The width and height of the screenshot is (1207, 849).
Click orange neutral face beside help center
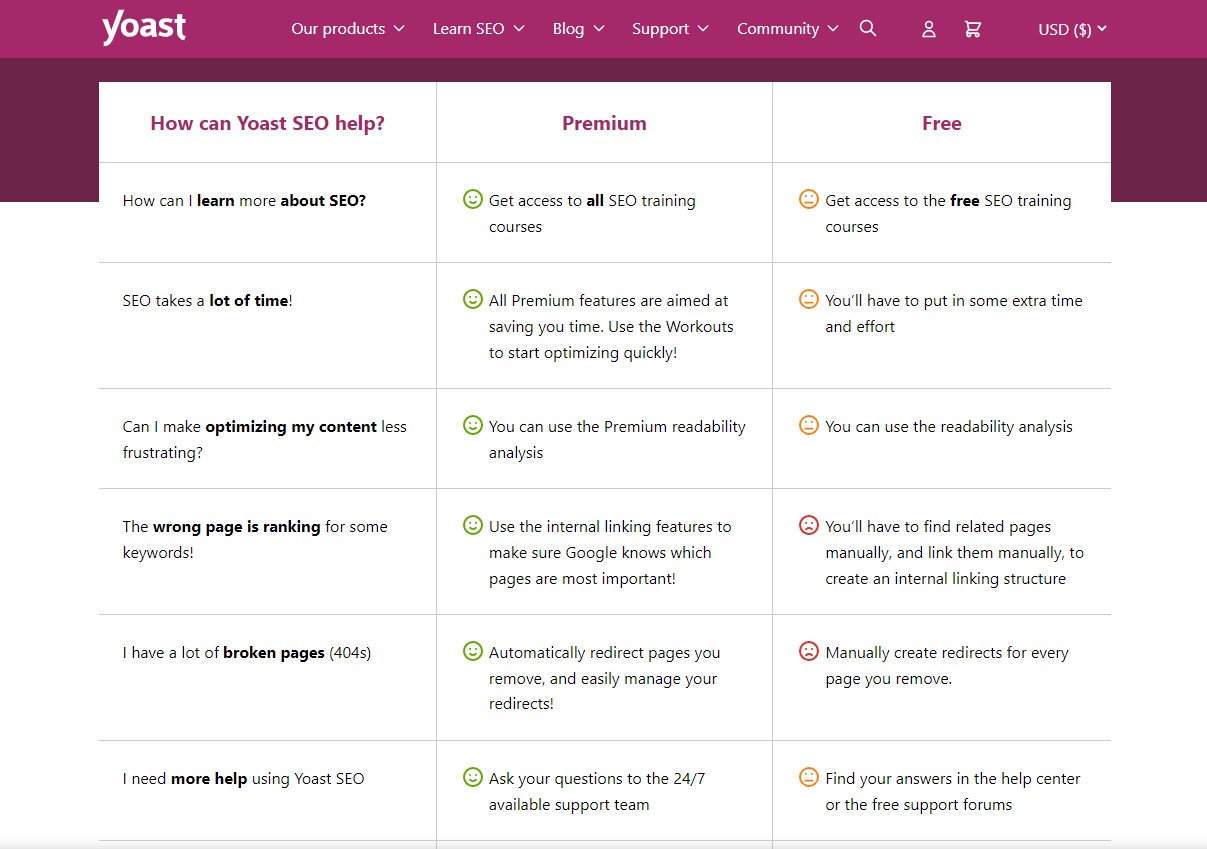[809, 778]
